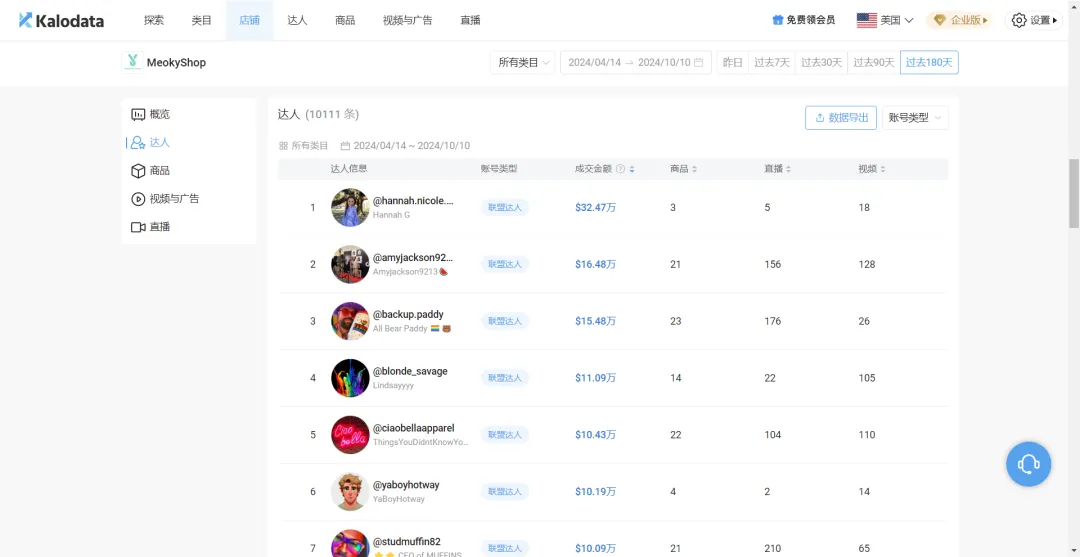Click the calendar icon in date range field
The width and height of the screenshot is (1080, 557).
coord(698,63)
